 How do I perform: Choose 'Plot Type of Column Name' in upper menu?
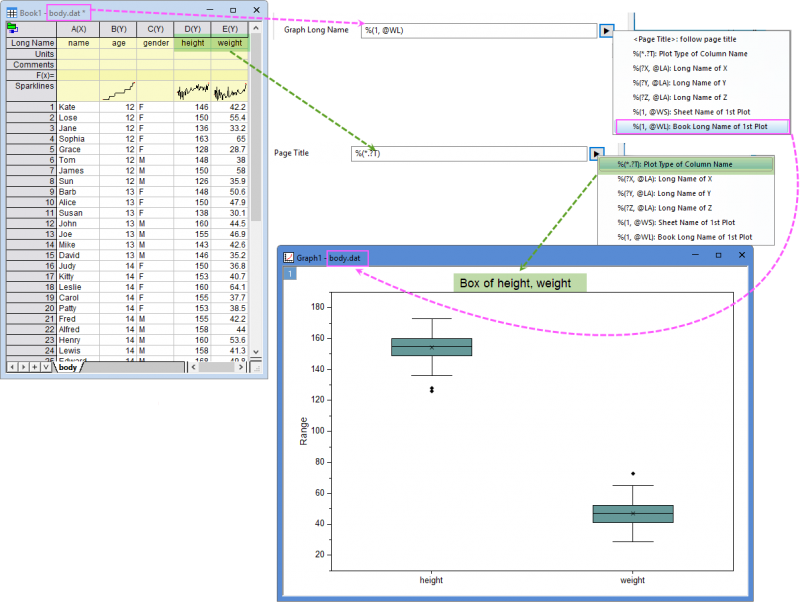pyautogui.click(x=690, y=54)
